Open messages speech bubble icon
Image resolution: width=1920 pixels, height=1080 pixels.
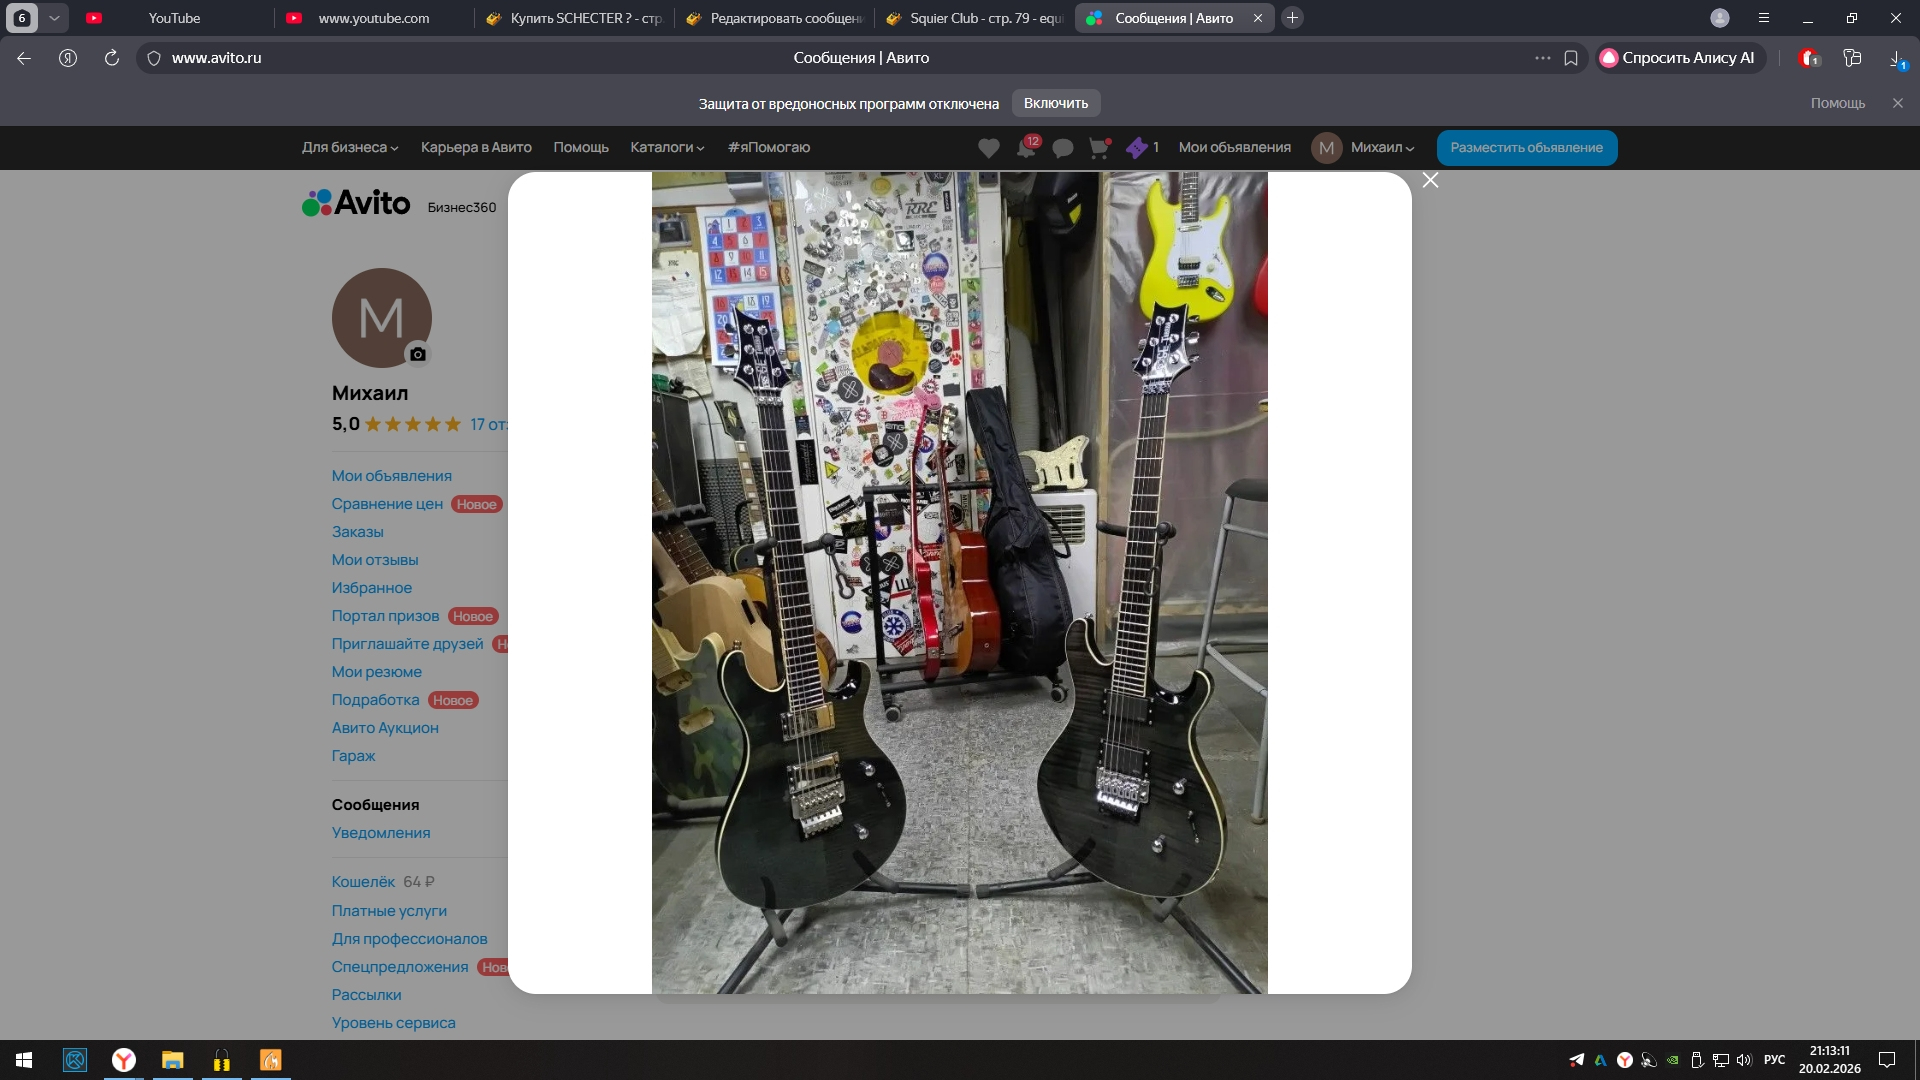point(1063,148)
